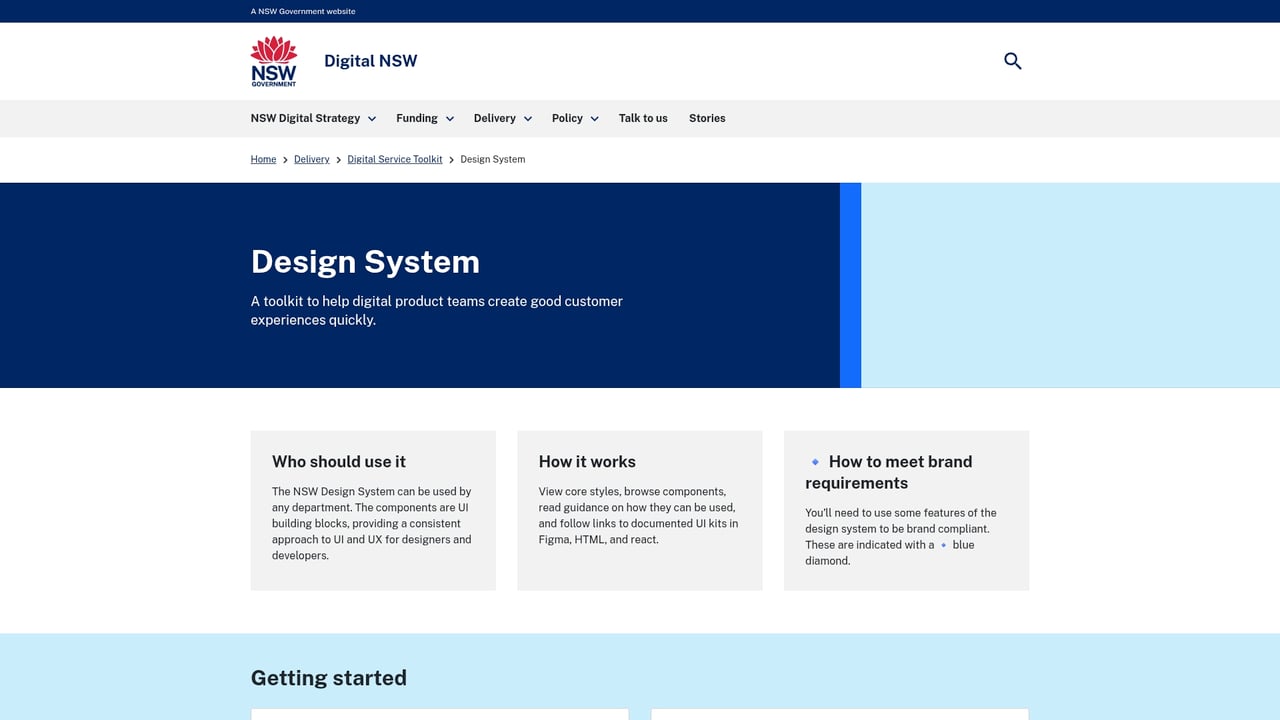Click the Who should use it card
The image size is (1280, 720).
coord(372,510)
